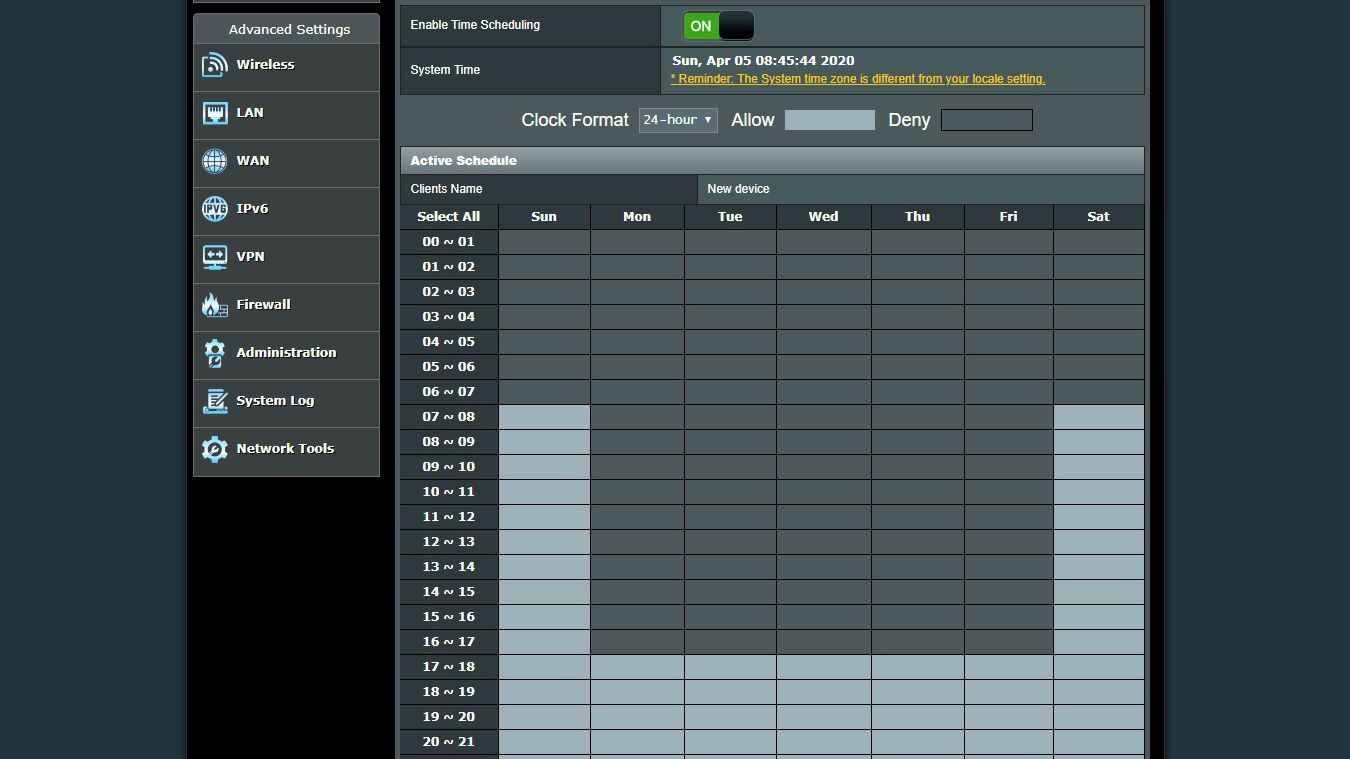Click the Advanced Settings header
This screenshot has height=759, width=1350.
point(288,29)
